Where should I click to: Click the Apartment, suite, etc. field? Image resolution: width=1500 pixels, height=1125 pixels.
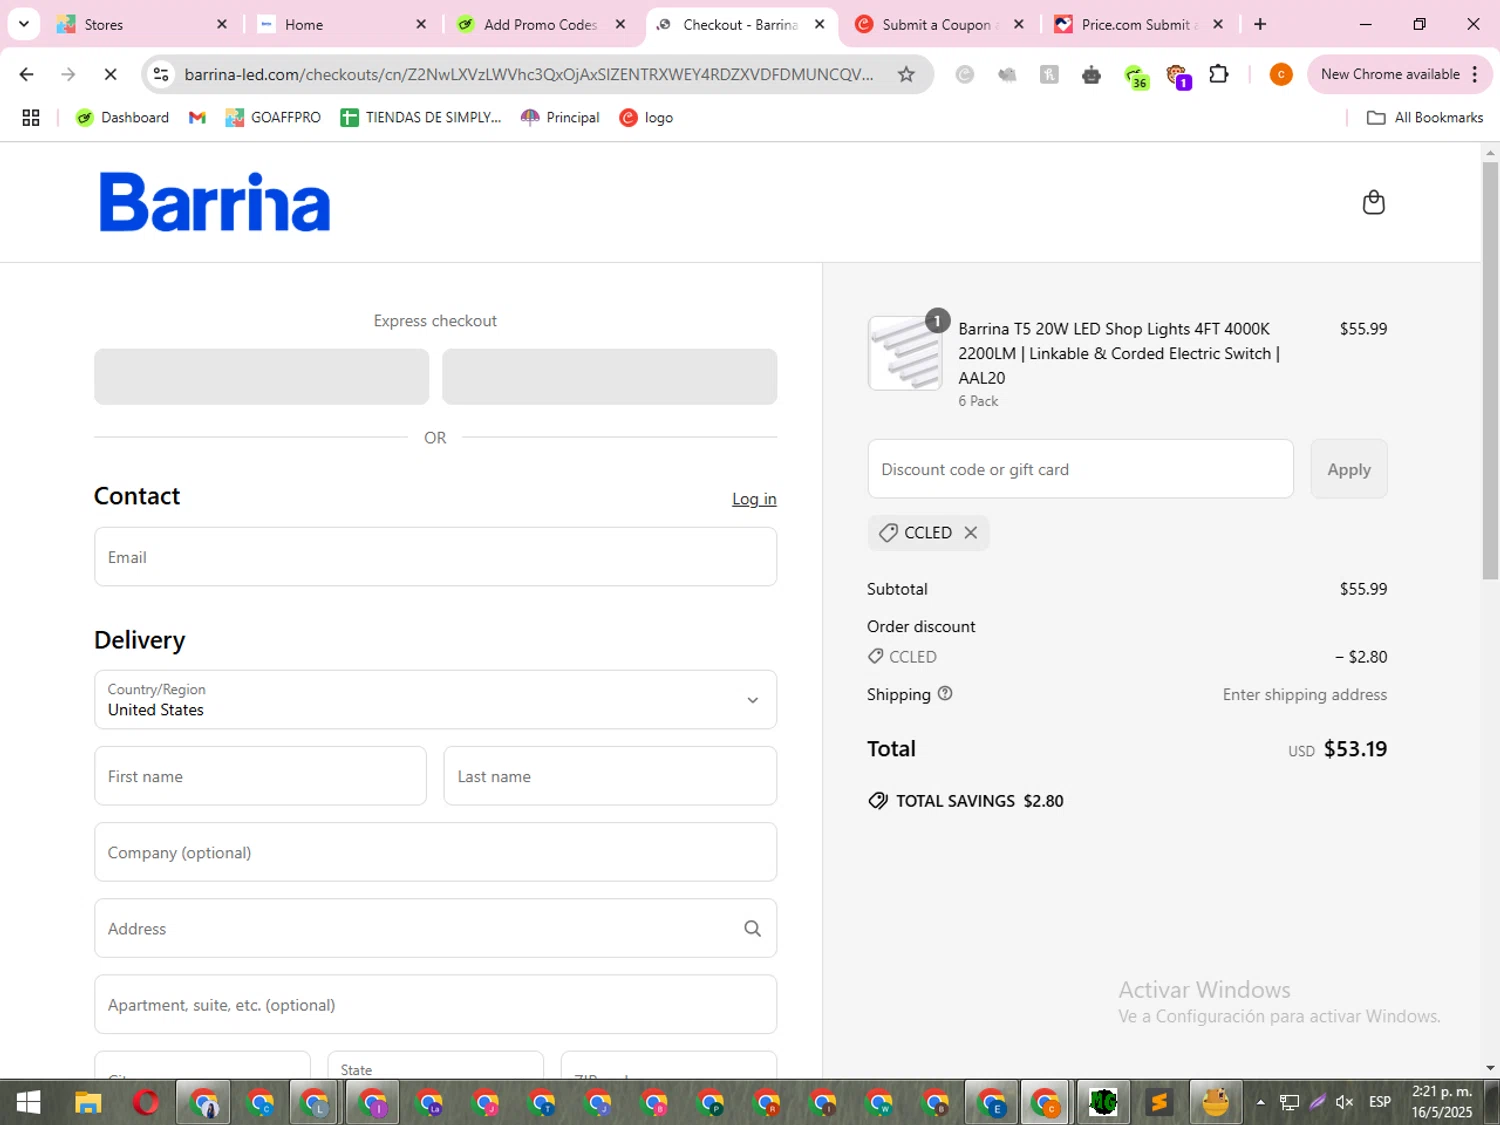pos(435,1005)
